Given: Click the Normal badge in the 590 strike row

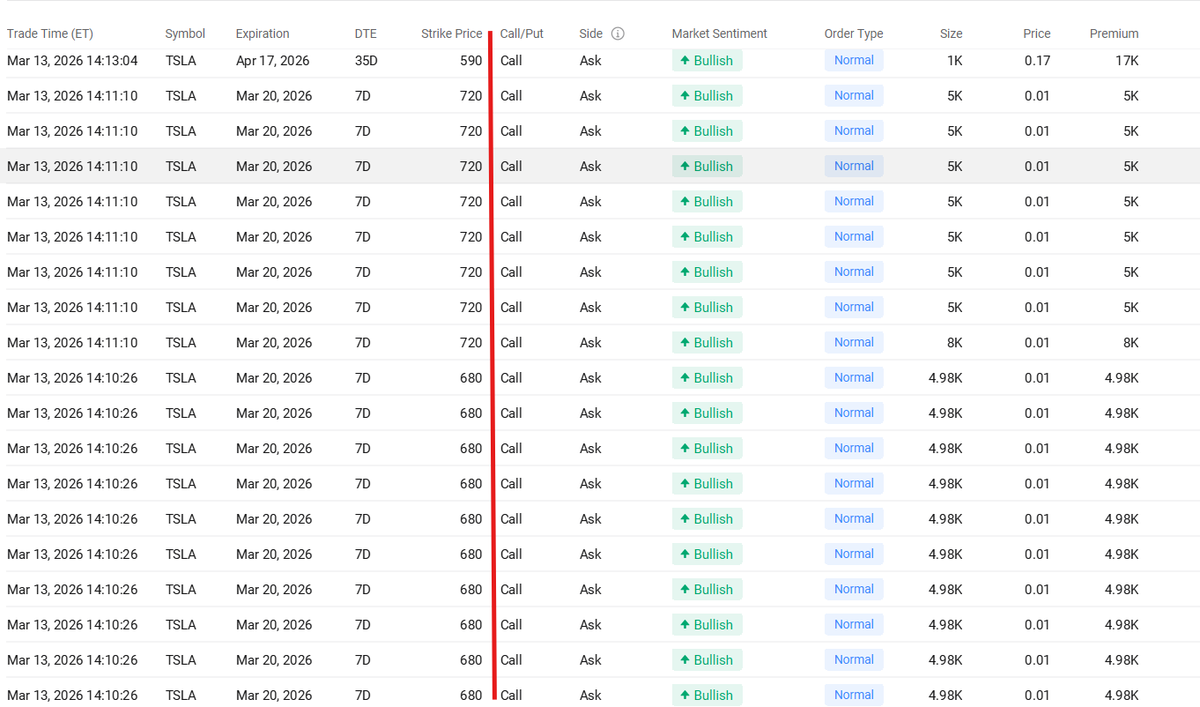Looking at the screenshot, I should click(x=854, y=60).
